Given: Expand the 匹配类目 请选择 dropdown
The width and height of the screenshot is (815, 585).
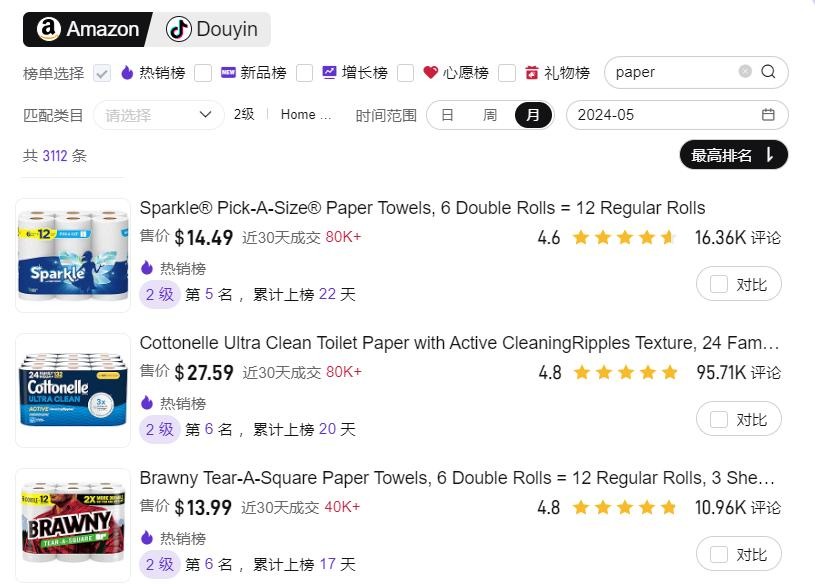Looking at the screenshot, I should pos(159,114).
